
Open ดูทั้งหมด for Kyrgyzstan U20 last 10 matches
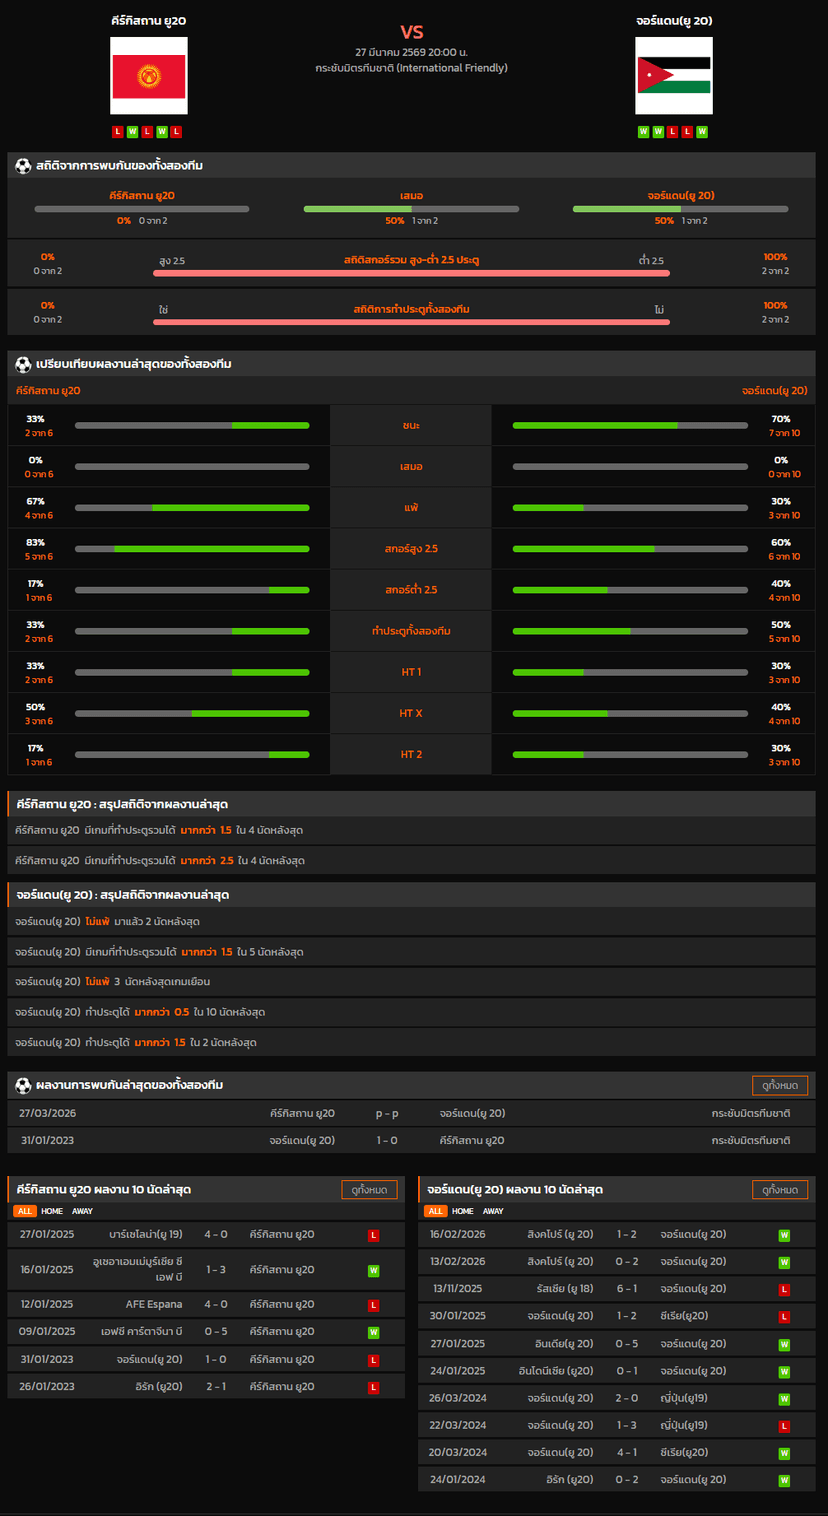(x=369, y=1190)
